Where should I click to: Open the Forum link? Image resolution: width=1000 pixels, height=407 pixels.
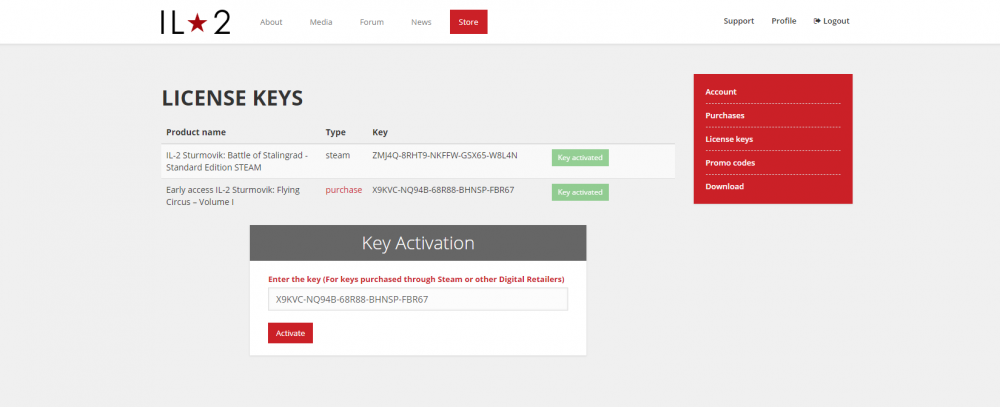point(372,22)
